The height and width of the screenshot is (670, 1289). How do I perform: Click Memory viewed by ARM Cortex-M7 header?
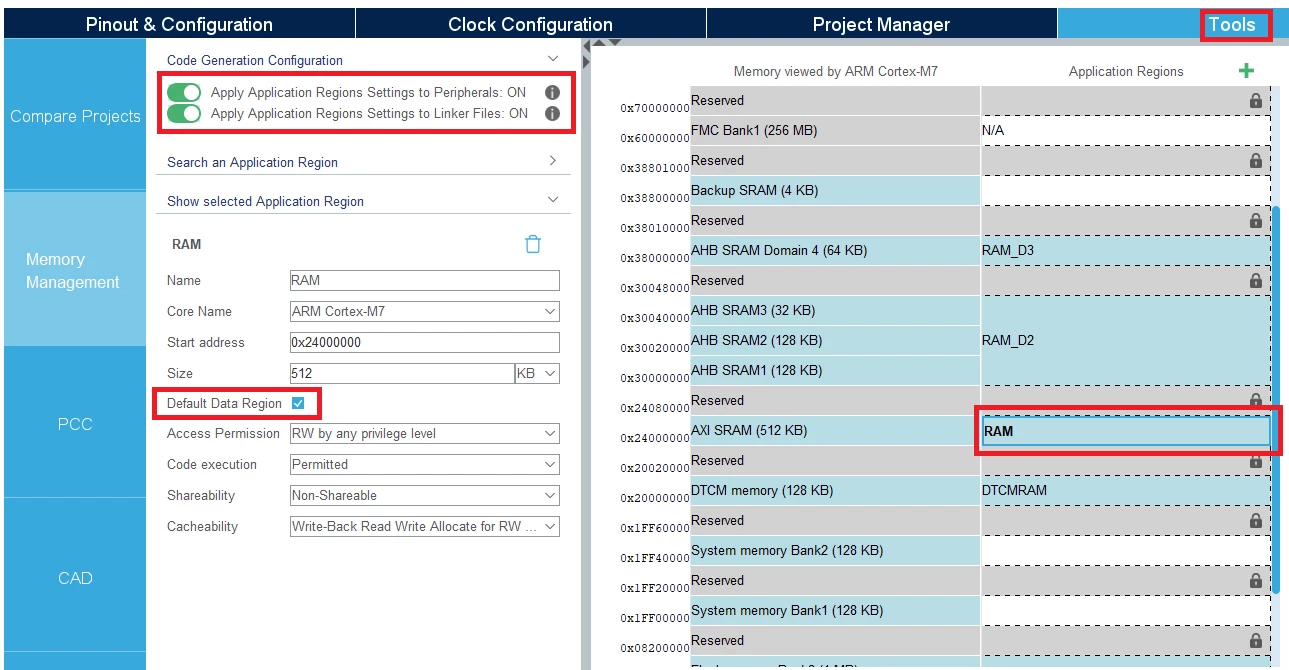point(836,71)
